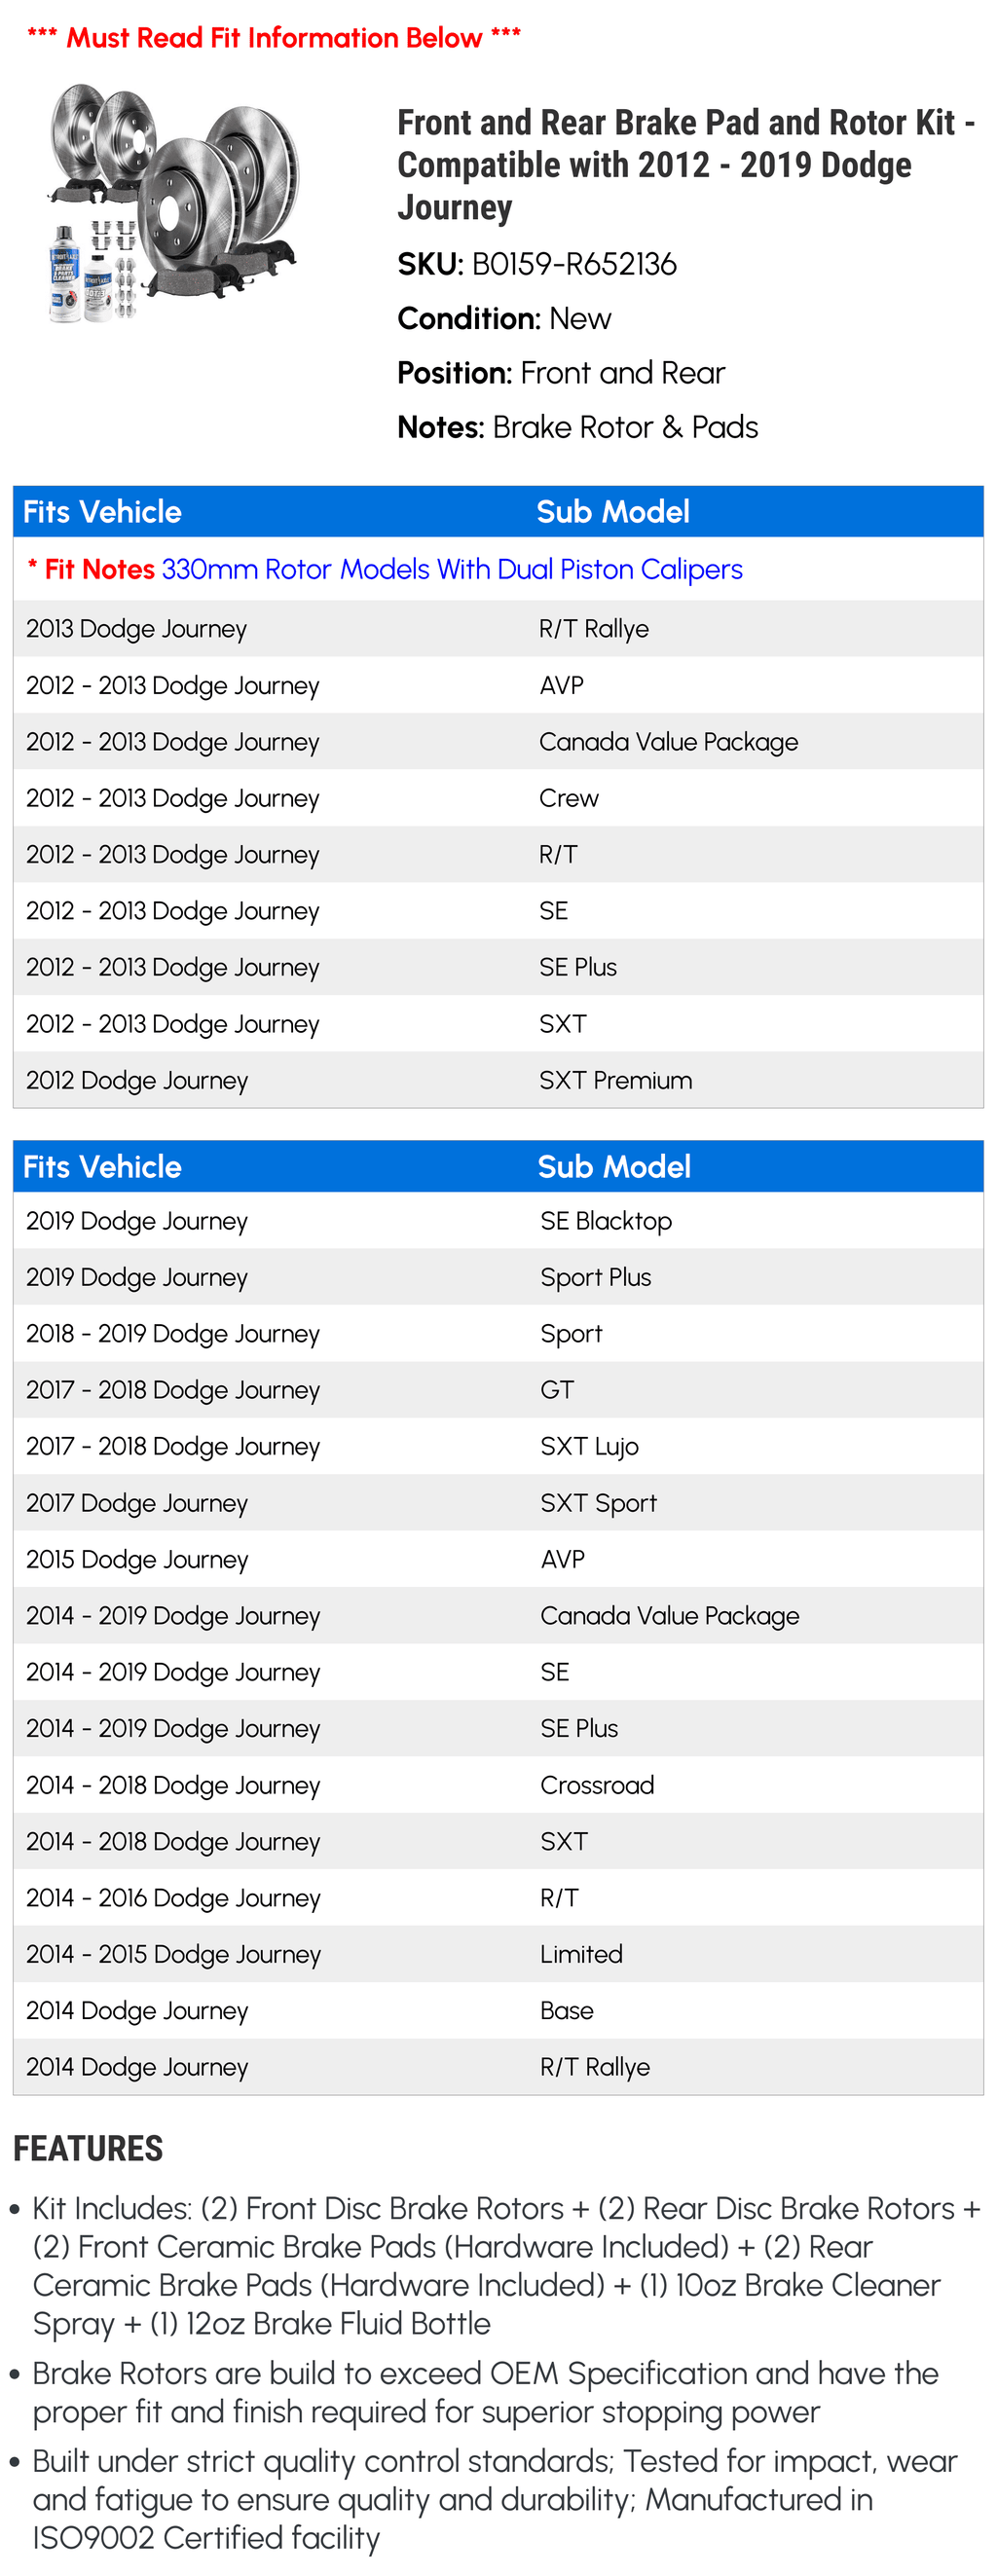
Task: Select the 2017 - 2018 GT row
Action: 498,1390
